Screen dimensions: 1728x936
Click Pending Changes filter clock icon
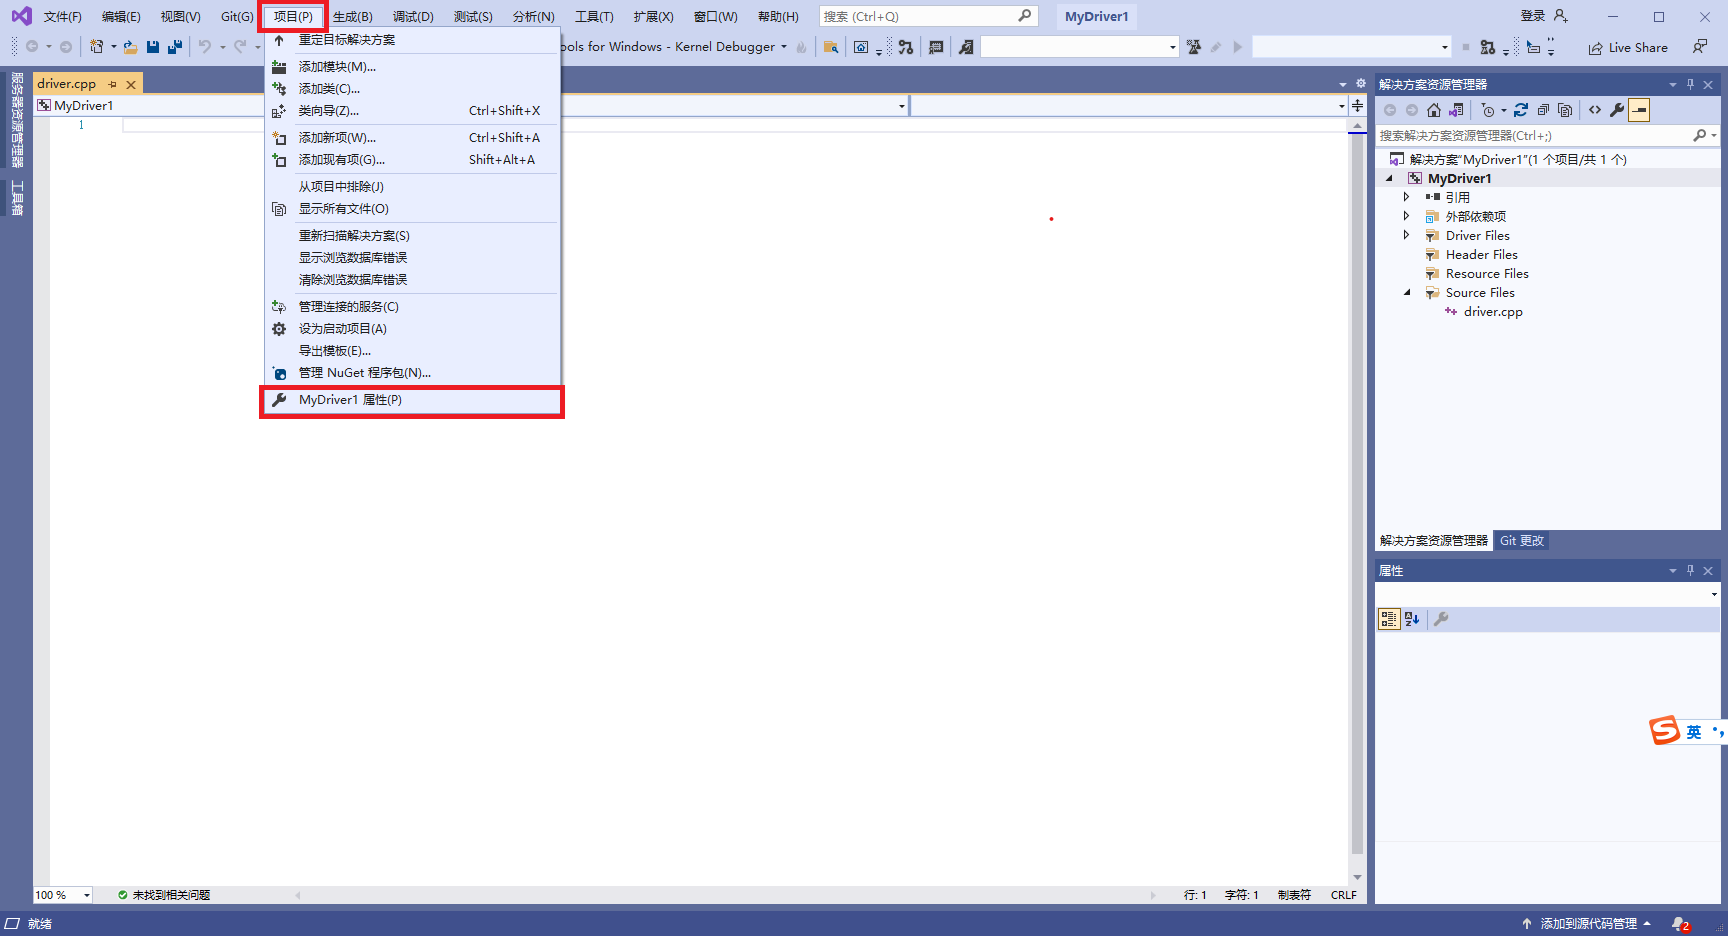1488,110
